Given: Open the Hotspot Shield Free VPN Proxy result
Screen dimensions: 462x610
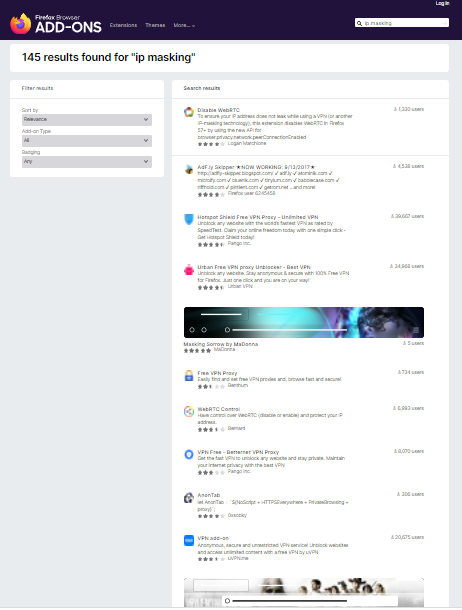Looking at the screenshot, I should click(x=257, y=217).
